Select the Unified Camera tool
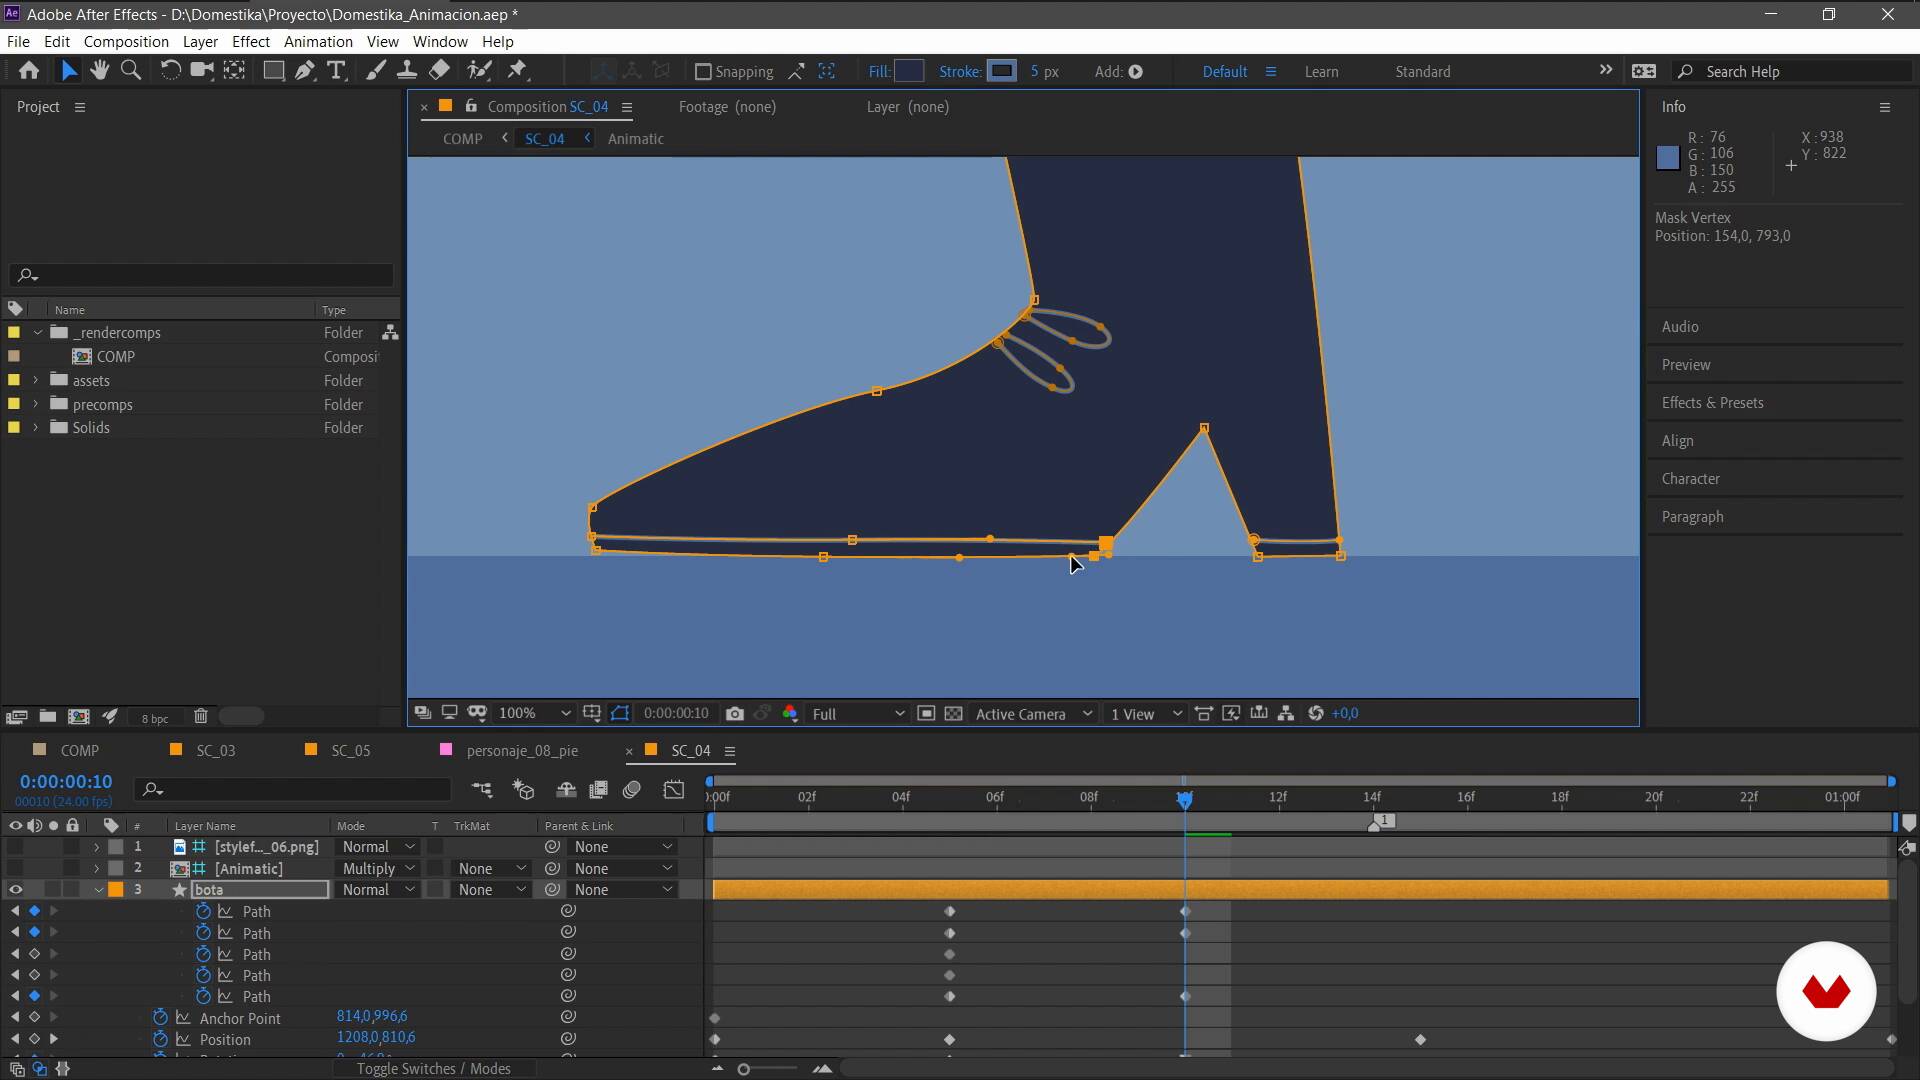The height and width of the screenshot is (1080, 1920). pyautogui.click(x=202, y=71)
